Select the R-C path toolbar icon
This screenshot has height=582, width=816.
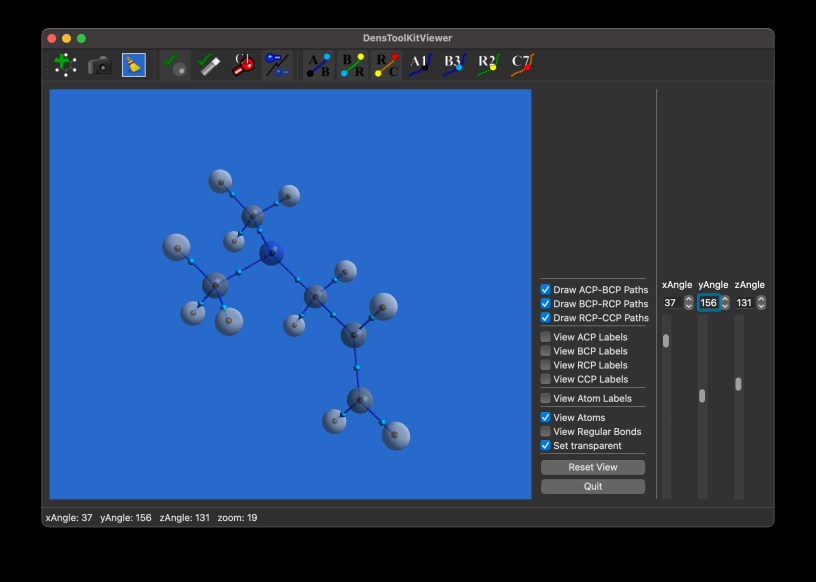(x=386, y=66)
